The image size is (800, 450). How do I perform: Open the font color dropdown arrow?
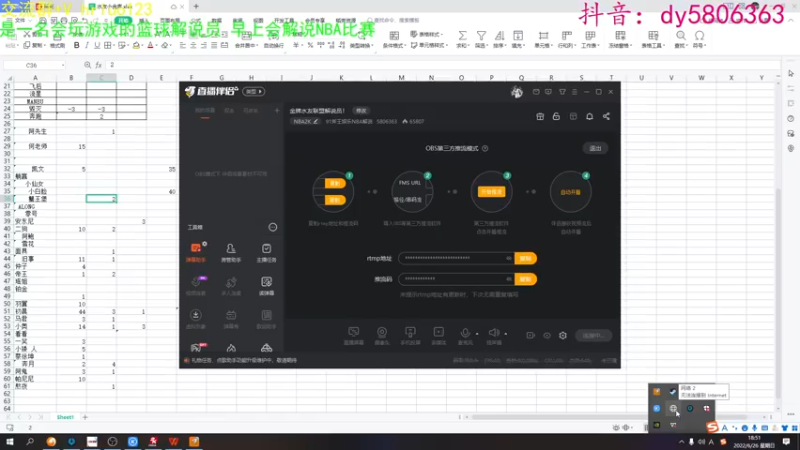pos(157,46)
